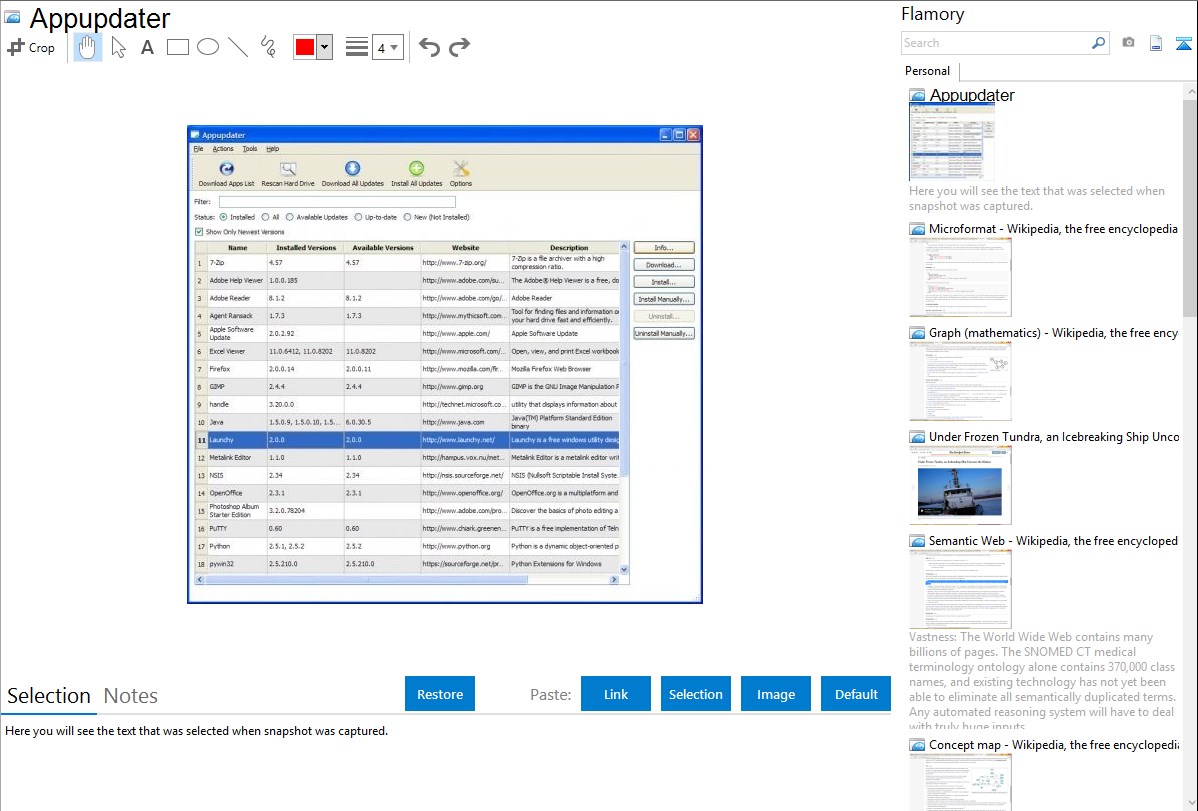Switch to the Notes tab
1198x811 pixels.
[x=131, y=696]
